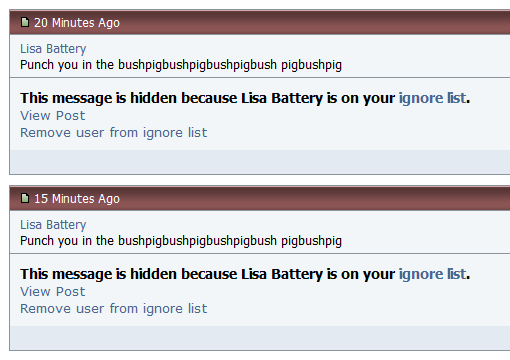The height and width of the screenshot is (360, 510).
Task: Click View Post in the 15-minute-old message
Action: (53, 292)
